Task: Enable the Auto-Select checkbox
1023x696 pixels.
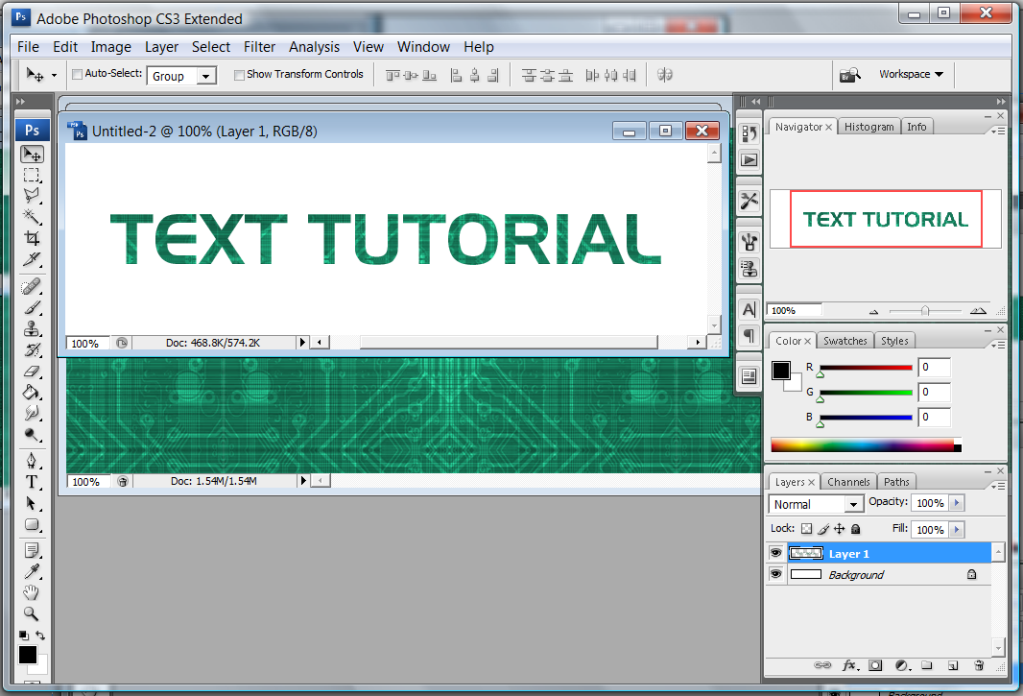Action: (x=77, y=74)
